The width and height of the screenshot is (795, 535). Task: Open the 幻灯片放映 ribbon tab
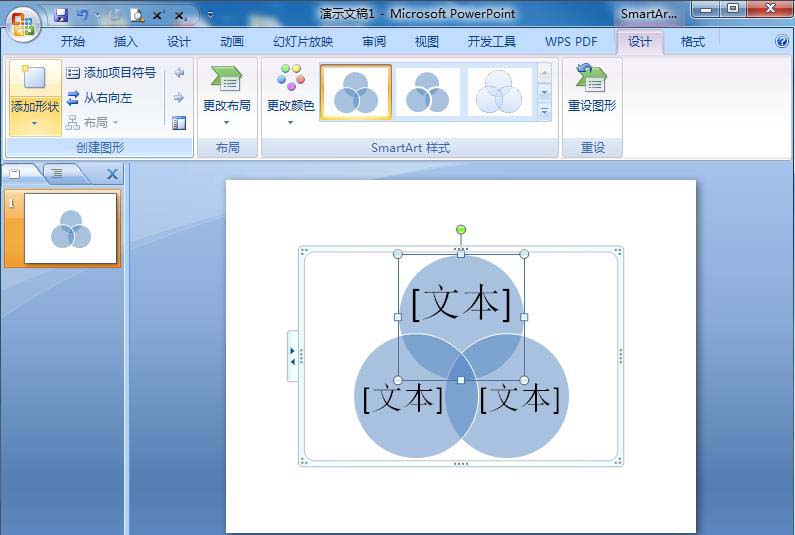point(303,42)
